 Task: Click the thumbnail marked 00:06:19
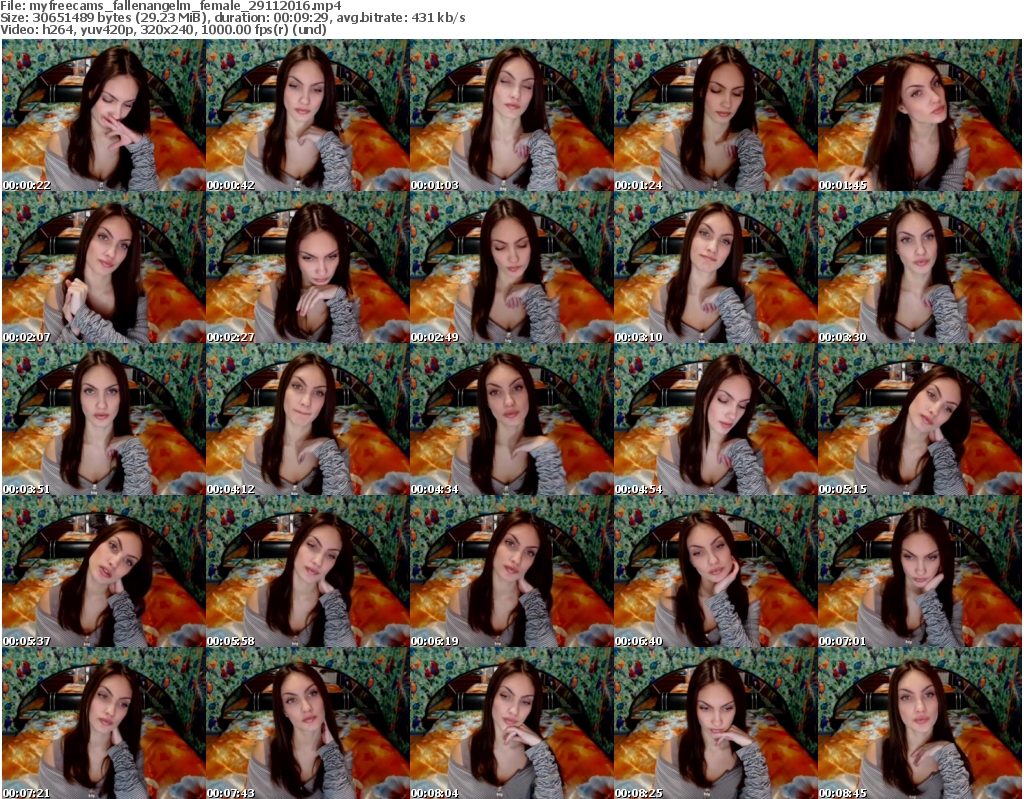[x=511, y=572]
